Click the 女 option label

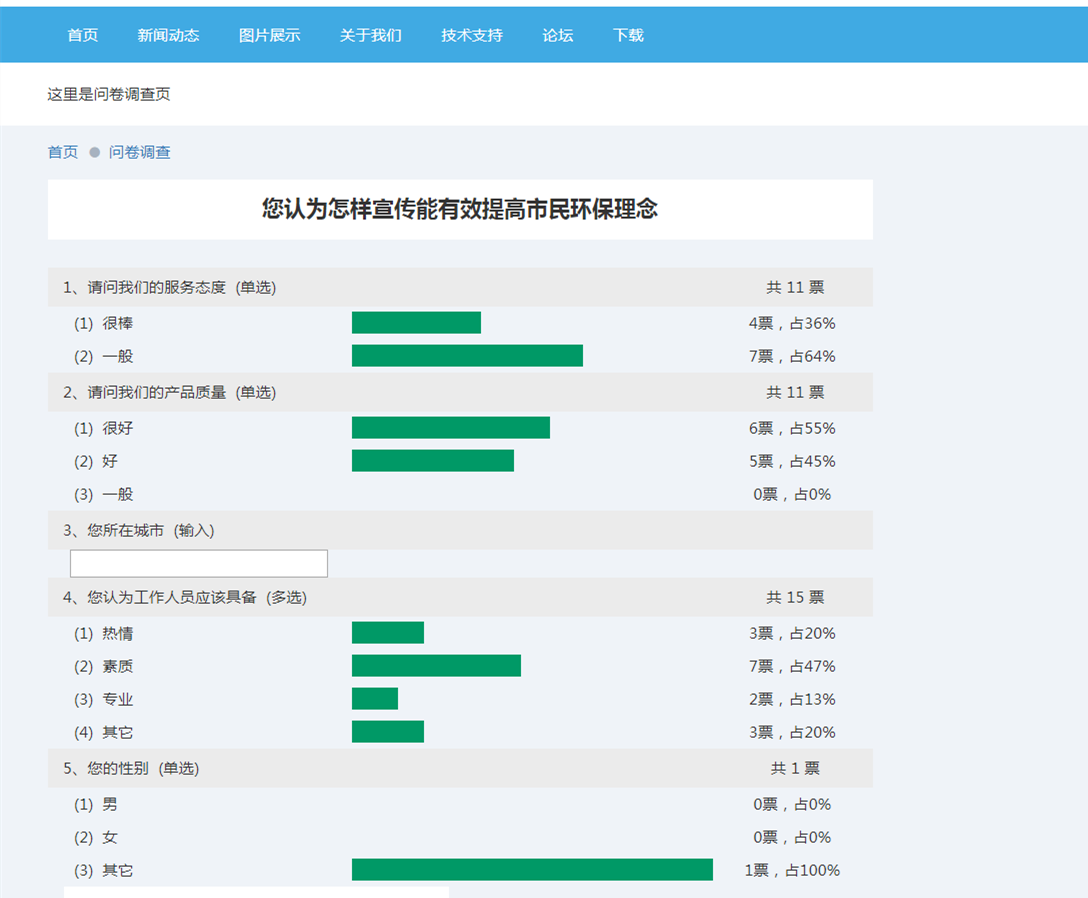(110, 838)
